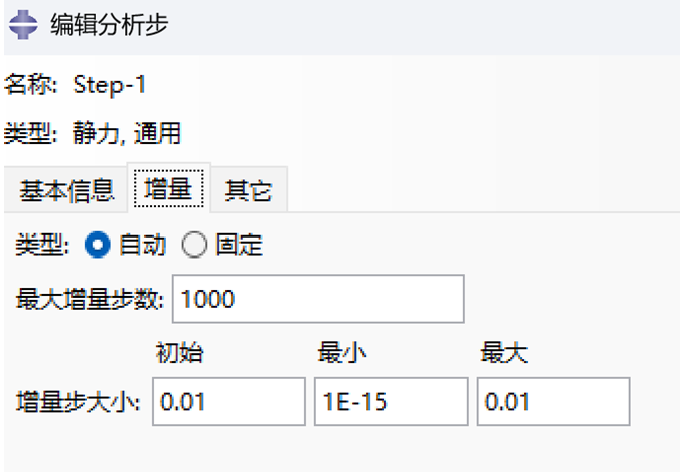
Task: Click the Step-1 name text
Action: point(109,85)
